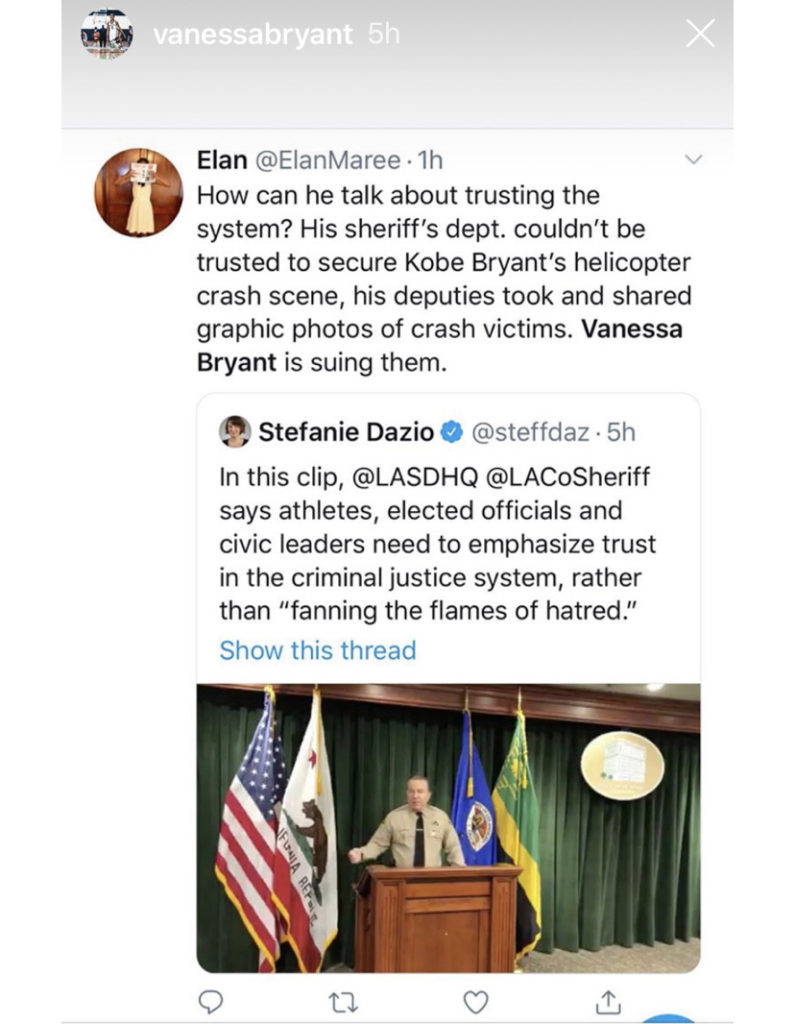Click the Elan display name
Viewport: 795px width, 1024px height.
point(221,160)
